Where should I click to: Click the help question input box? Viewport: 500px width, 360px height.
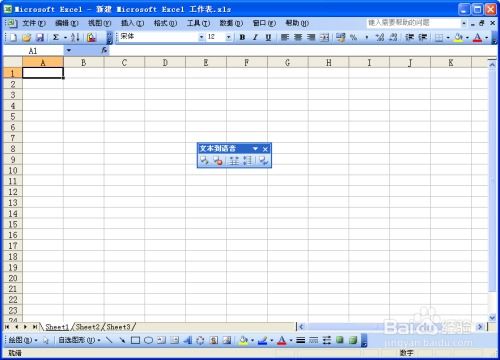pos(413,23)
